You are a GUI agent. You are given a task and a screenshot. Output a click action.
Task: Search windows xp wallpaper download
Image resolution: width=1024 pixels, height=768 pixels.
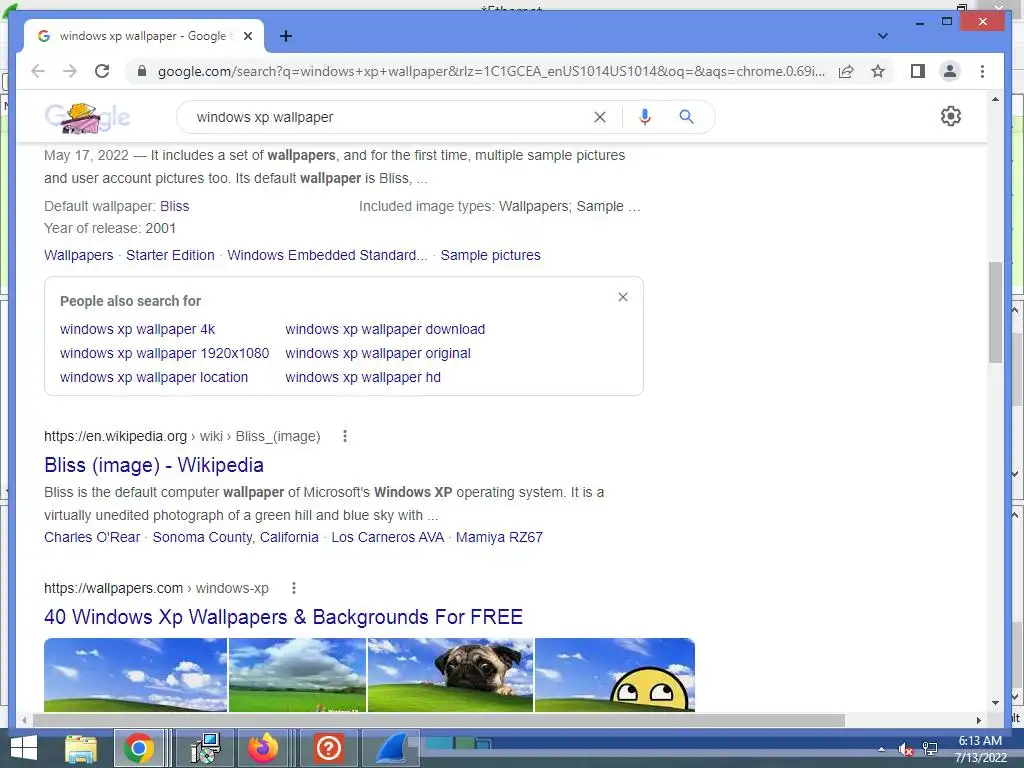point(385,329)
